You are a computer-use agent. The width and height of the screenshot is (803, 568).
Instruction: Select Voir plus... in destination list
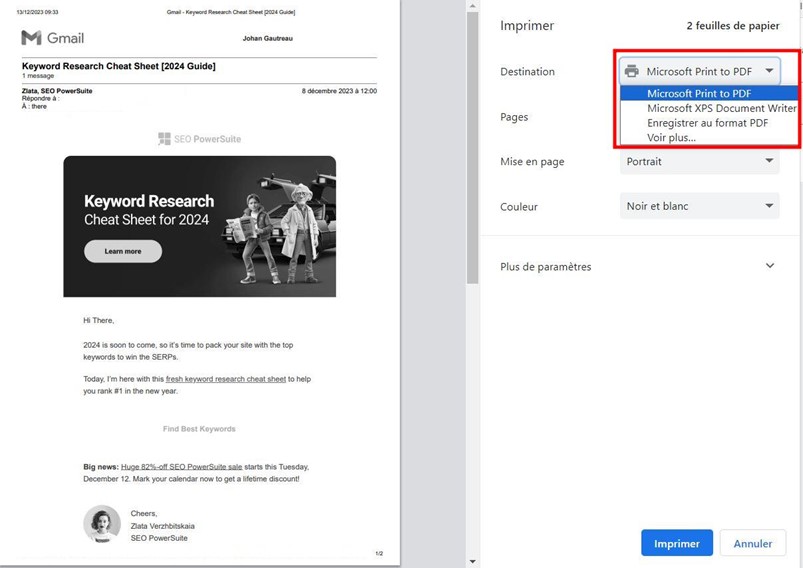[709, 138]
